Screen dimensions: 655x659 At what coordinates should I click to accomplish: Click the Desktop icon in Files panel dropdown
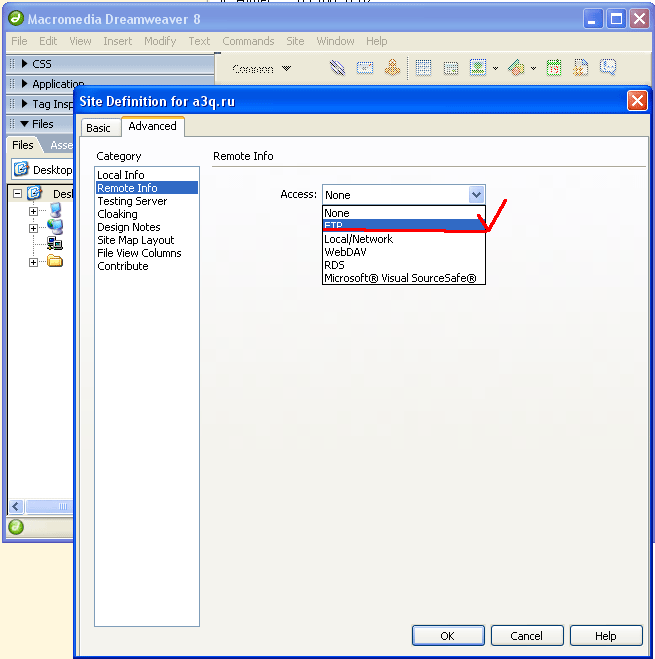coord(21,169)
